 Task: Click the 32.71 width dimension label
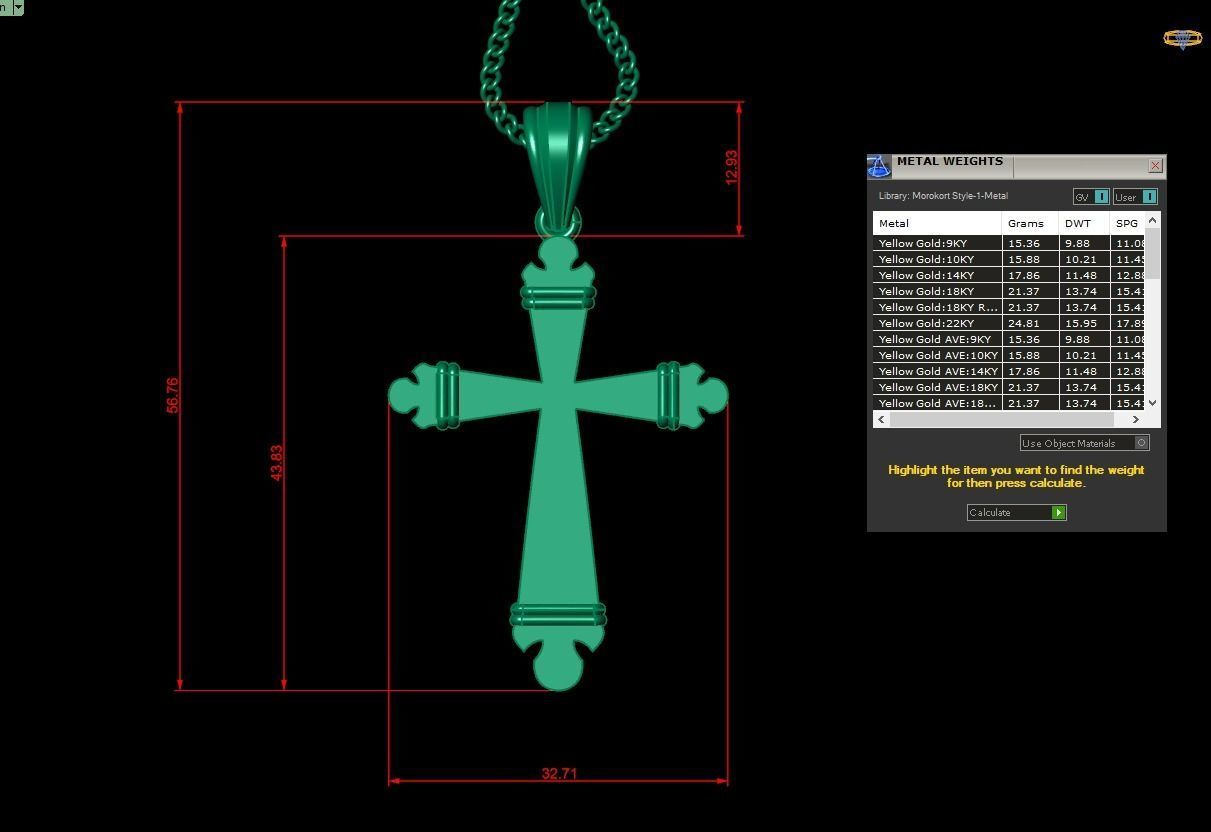pos(559,773)
